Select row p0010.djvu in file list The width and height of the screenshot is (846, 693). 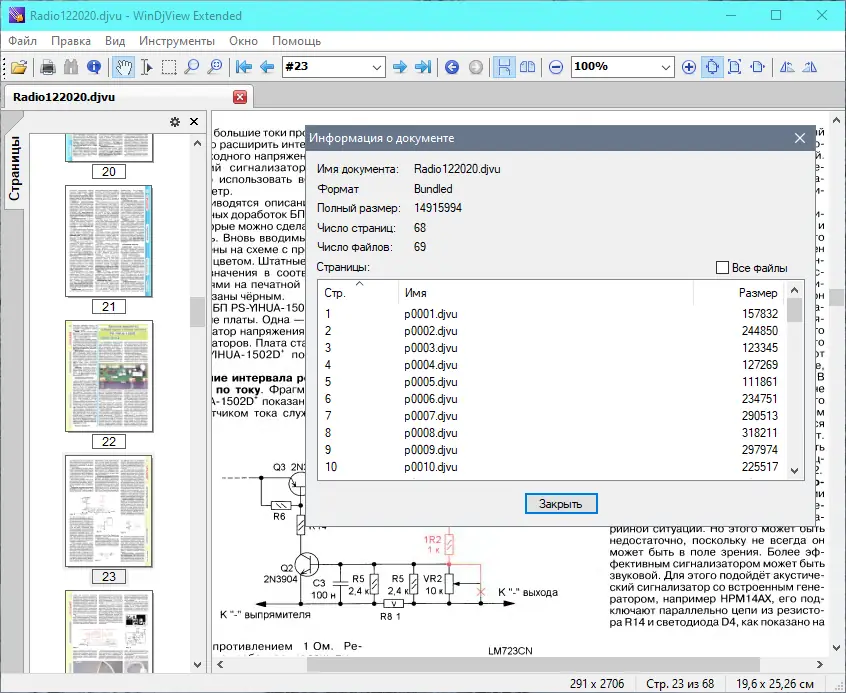[552, 467]
